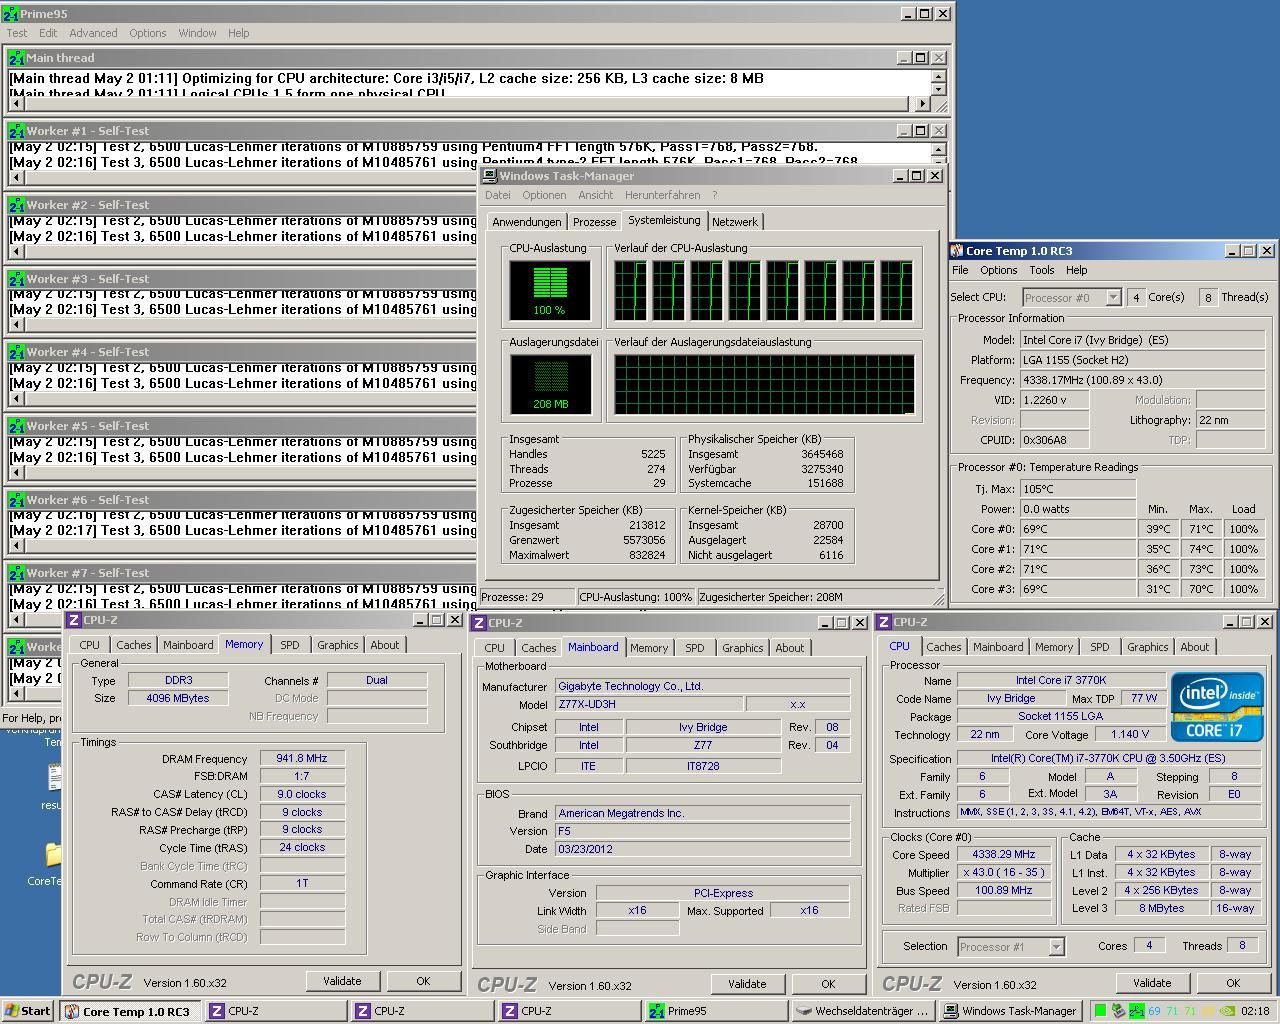Click the Main thread window icon

[x=17, y=58]
